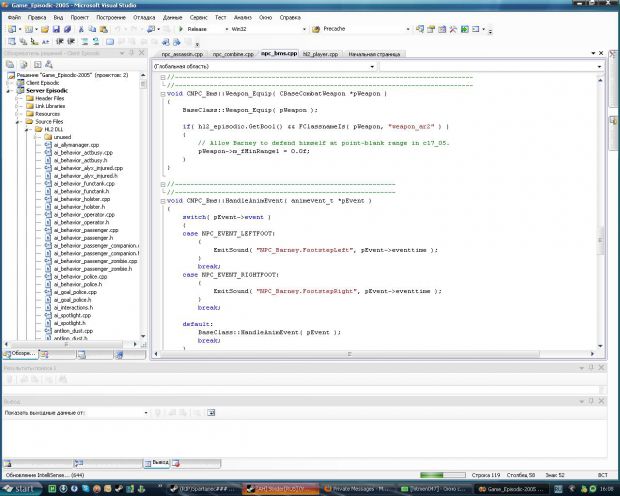620x496 pixels.
Task: Click Solution Explorer's View Class Diagram icon
Action: (x=49, y=64)
